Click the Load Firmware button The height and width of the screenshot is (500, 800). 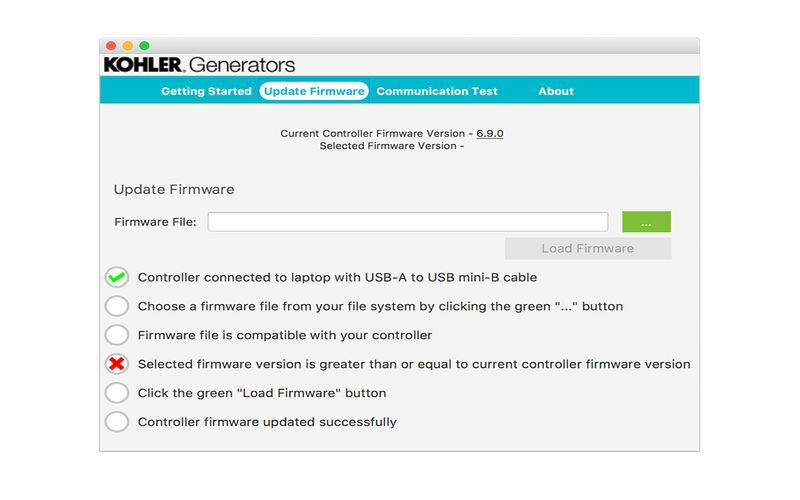point(588,248)
